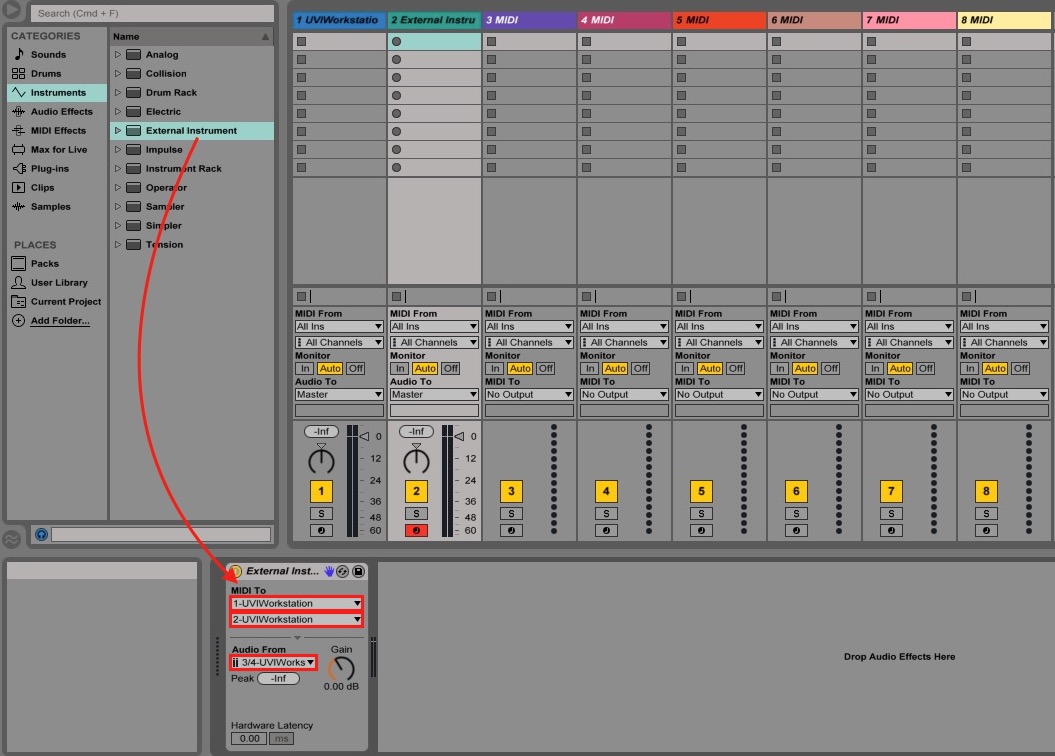Stop clips in track 3 MIDI
This screenshot has width=1055, height=756.
pos(491,297)
